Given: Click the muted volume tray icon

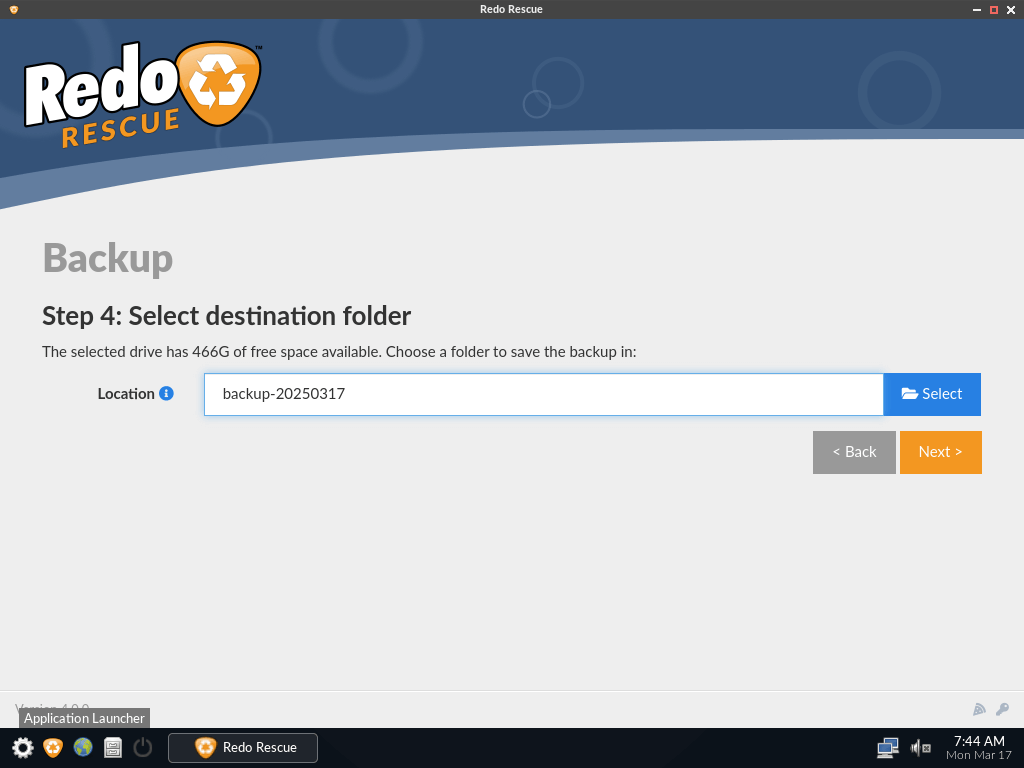Looking at the screenshot, I should [x=921, y=748].
